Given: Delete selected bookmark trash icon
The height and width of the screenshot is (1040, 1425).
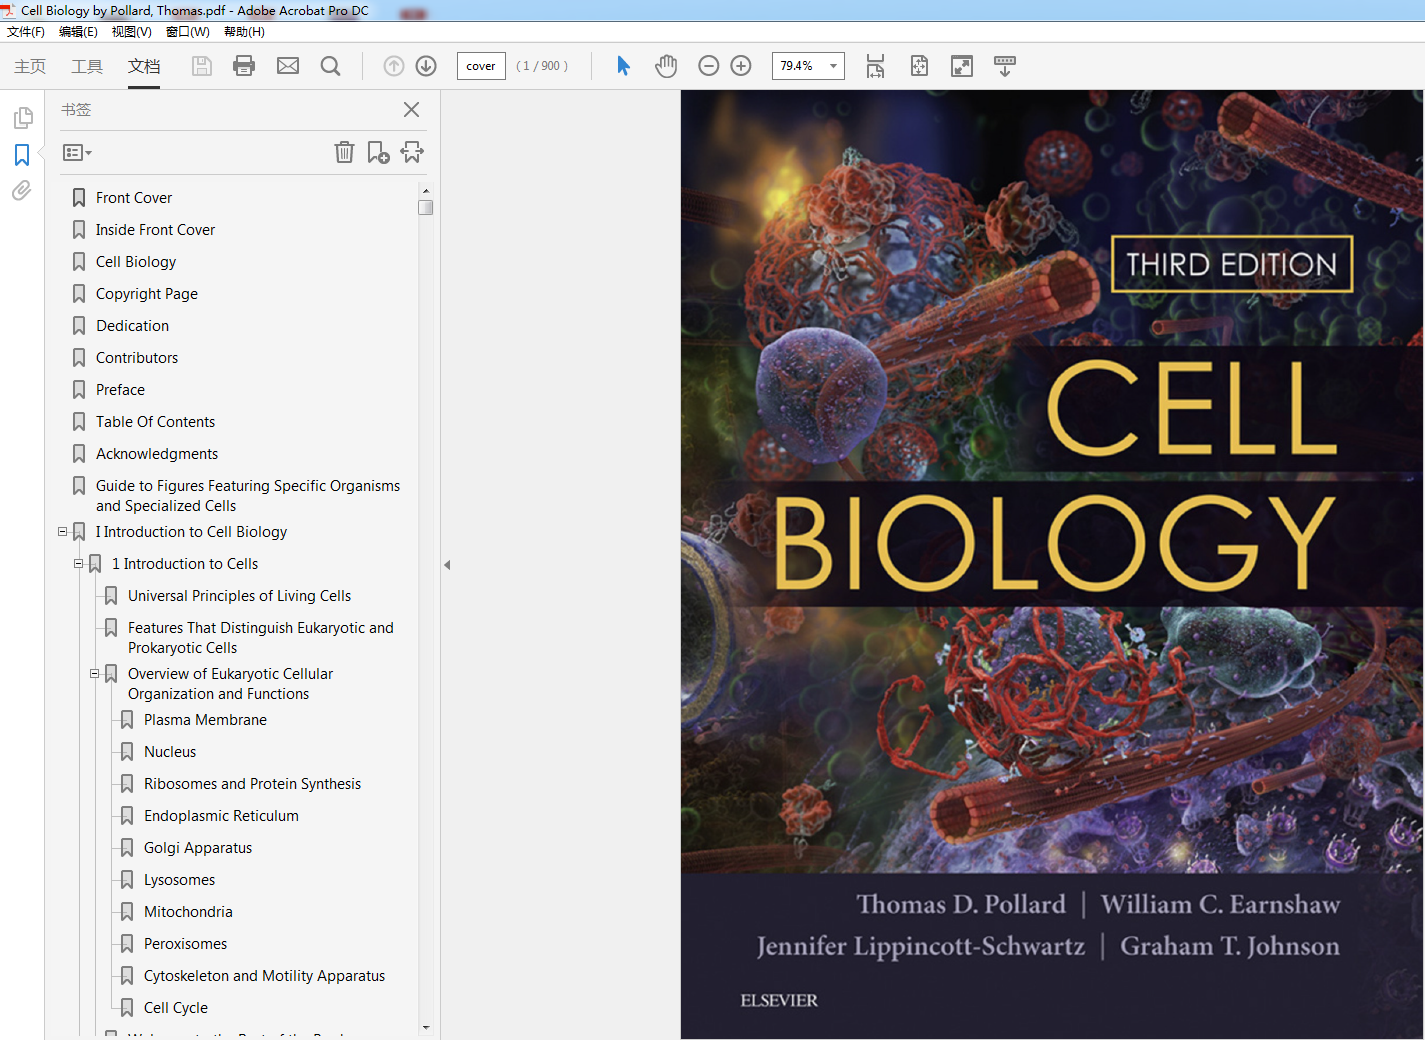Looking at the screenshot, I should pyautogui.click(x=344, y=152).
